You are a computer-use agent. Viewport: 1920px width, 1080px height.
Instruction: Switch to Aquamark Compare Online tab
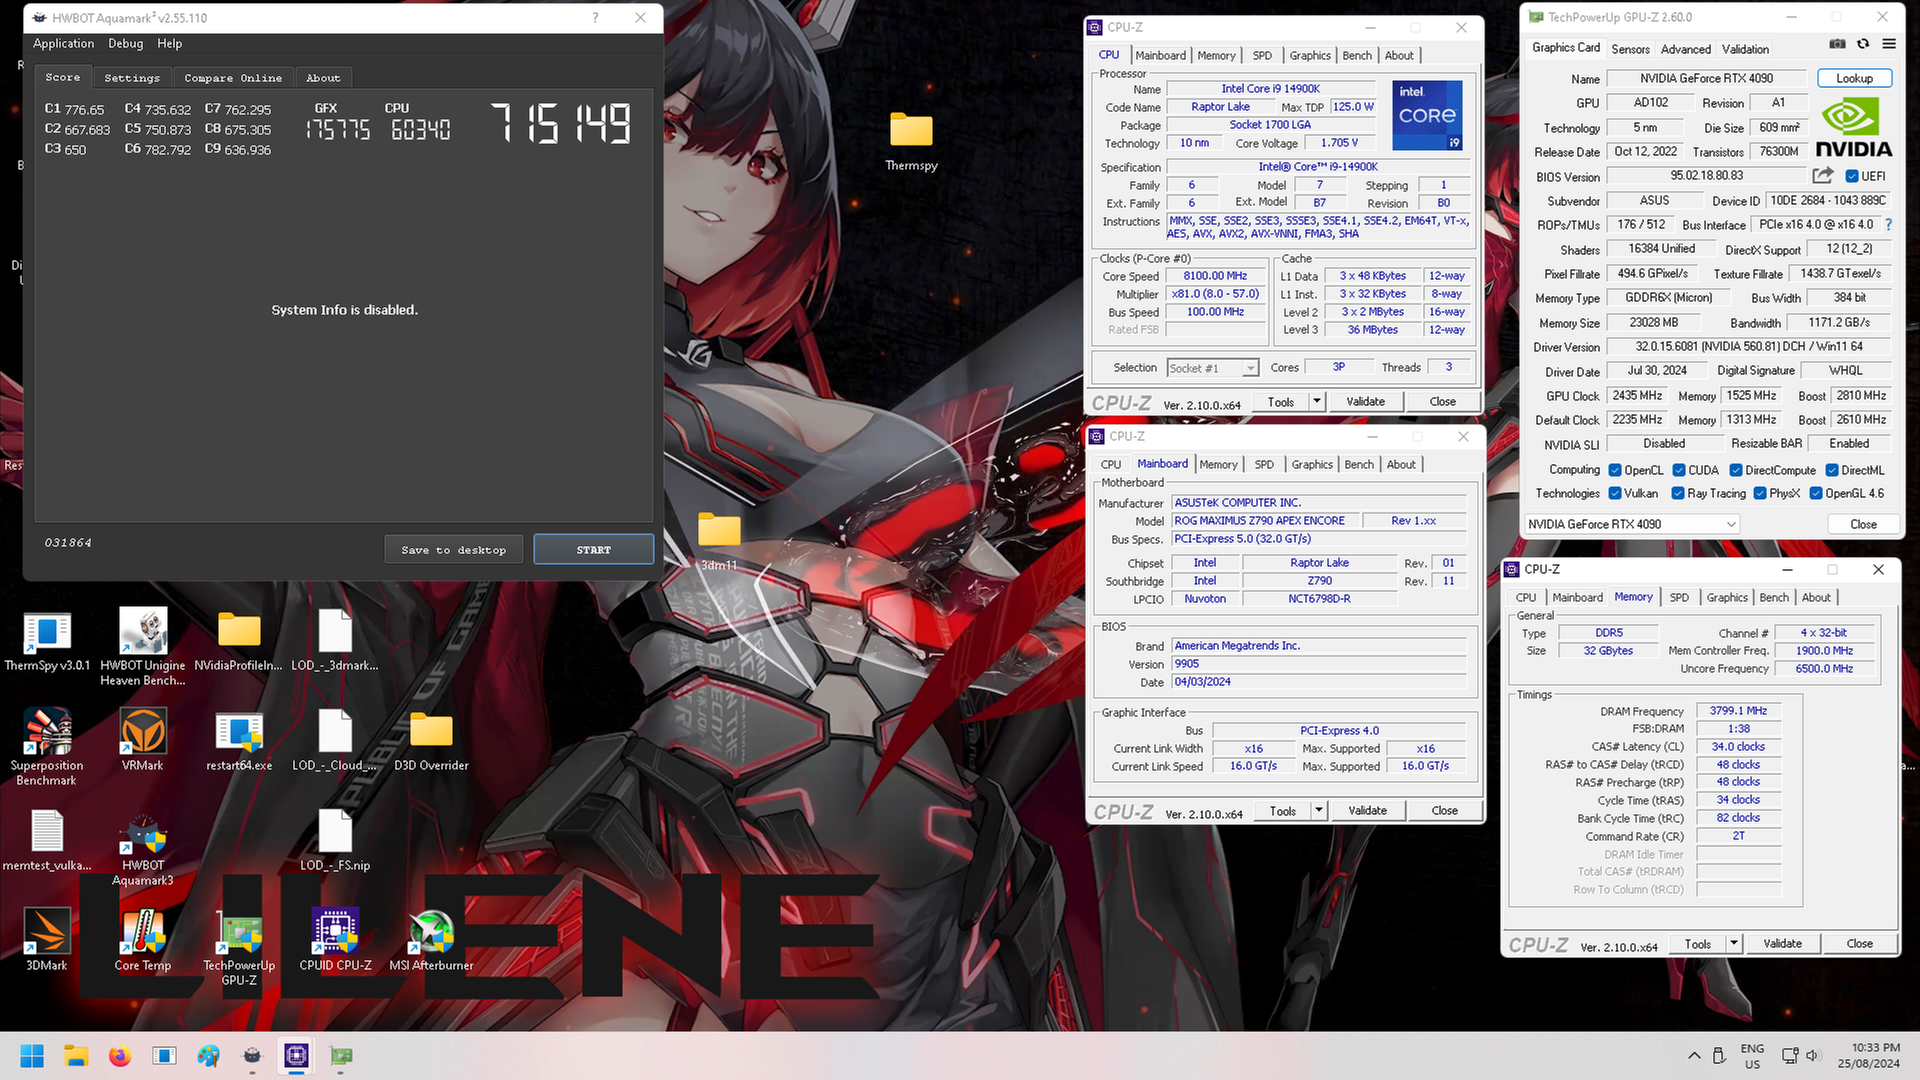tap(233, 78)
